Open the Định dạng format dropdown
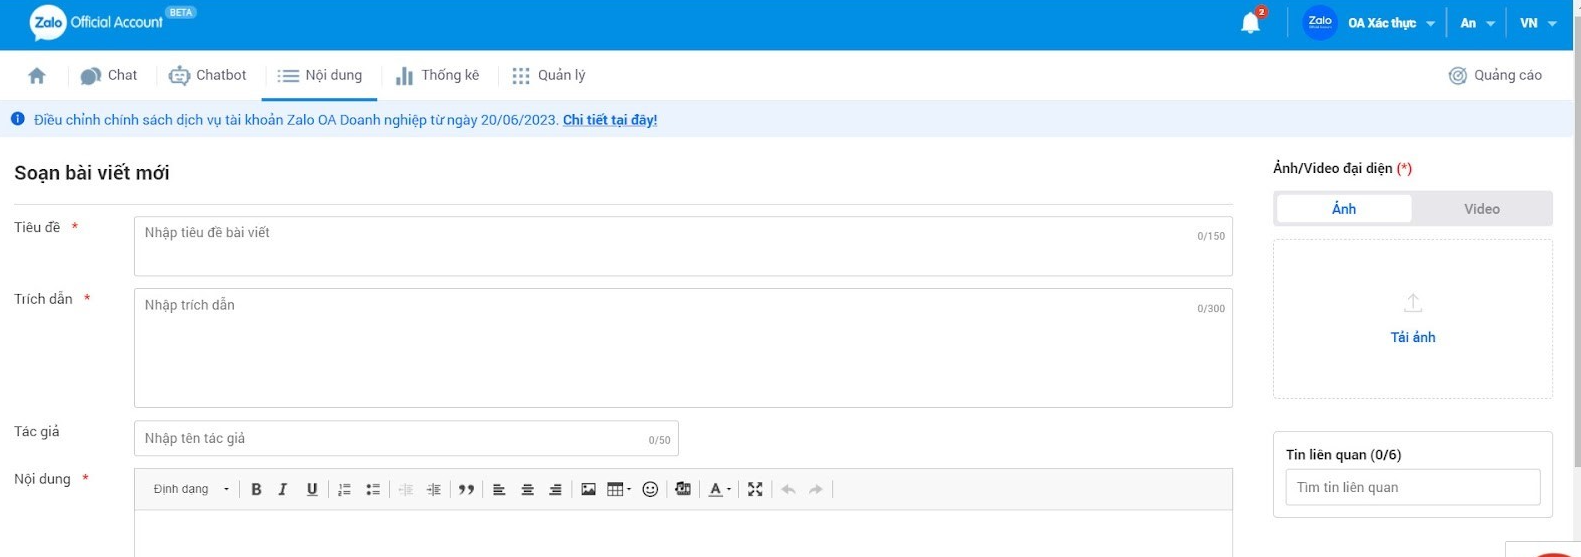This screenshot has height=557, width=1581. (x=191, y=489)
